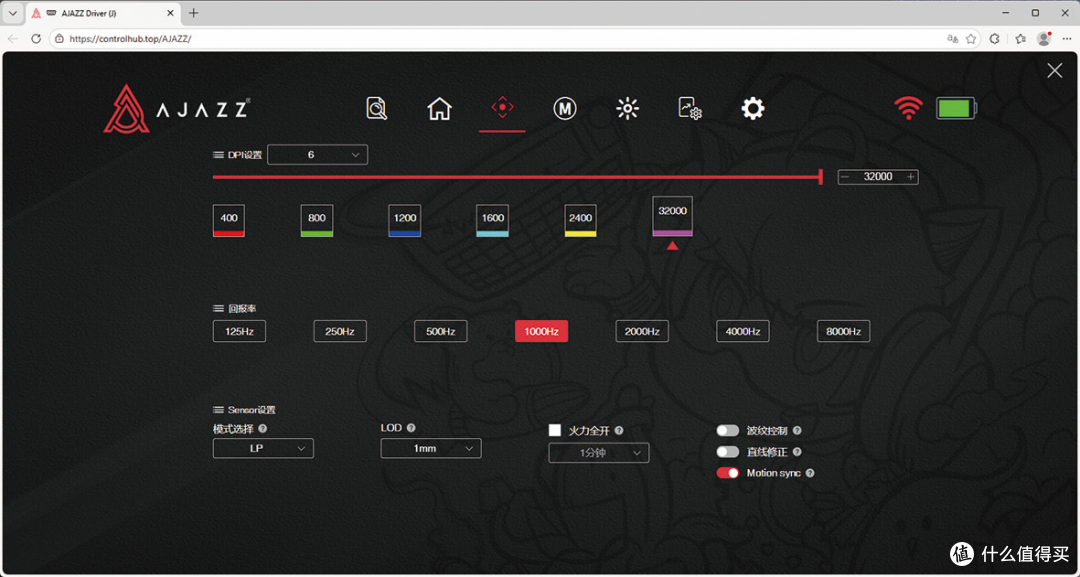Viewport: 1080px width, 577px height.
Task: Disable the Motion sync switch
Action: click(x=727, y=474)
